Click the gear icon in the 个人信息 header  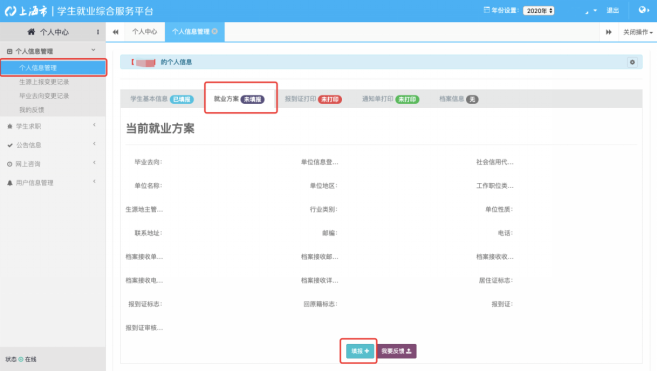click(632, 62)
